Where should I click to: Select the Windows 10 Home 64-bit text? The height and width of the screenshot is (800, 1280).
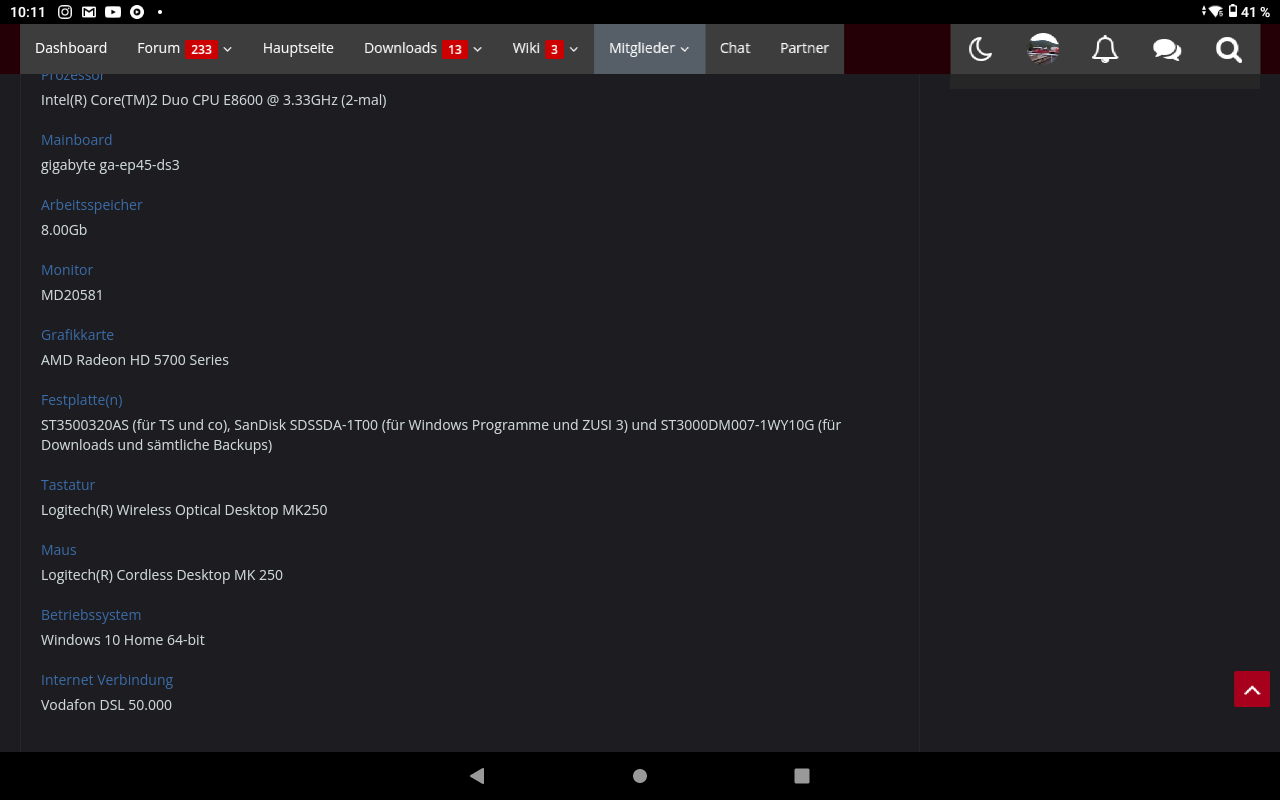pos(123,640)
